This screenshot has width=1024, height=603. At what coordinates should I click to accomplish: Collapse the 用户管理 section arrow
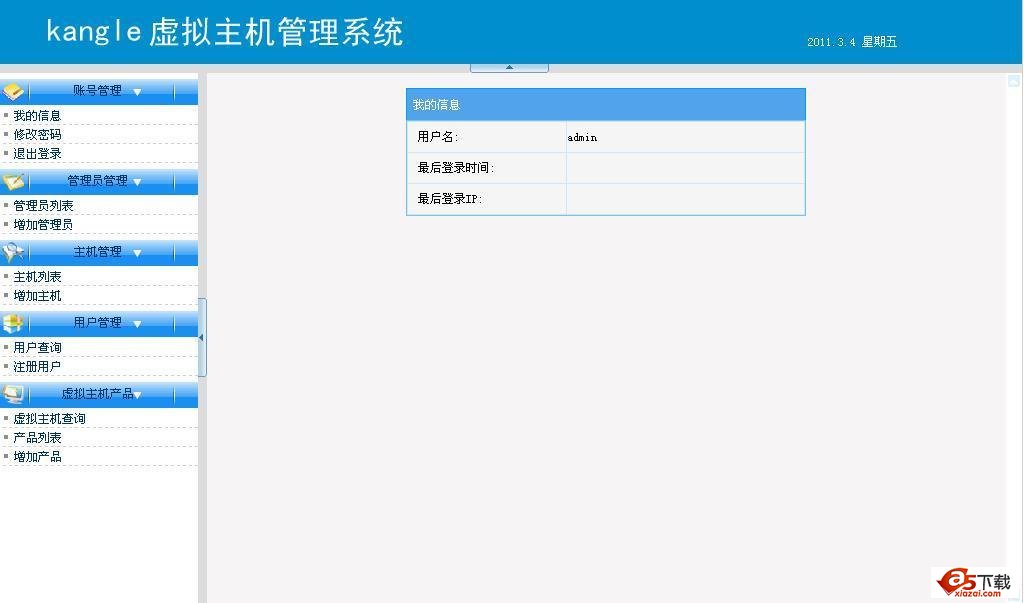tap(137, 324)
